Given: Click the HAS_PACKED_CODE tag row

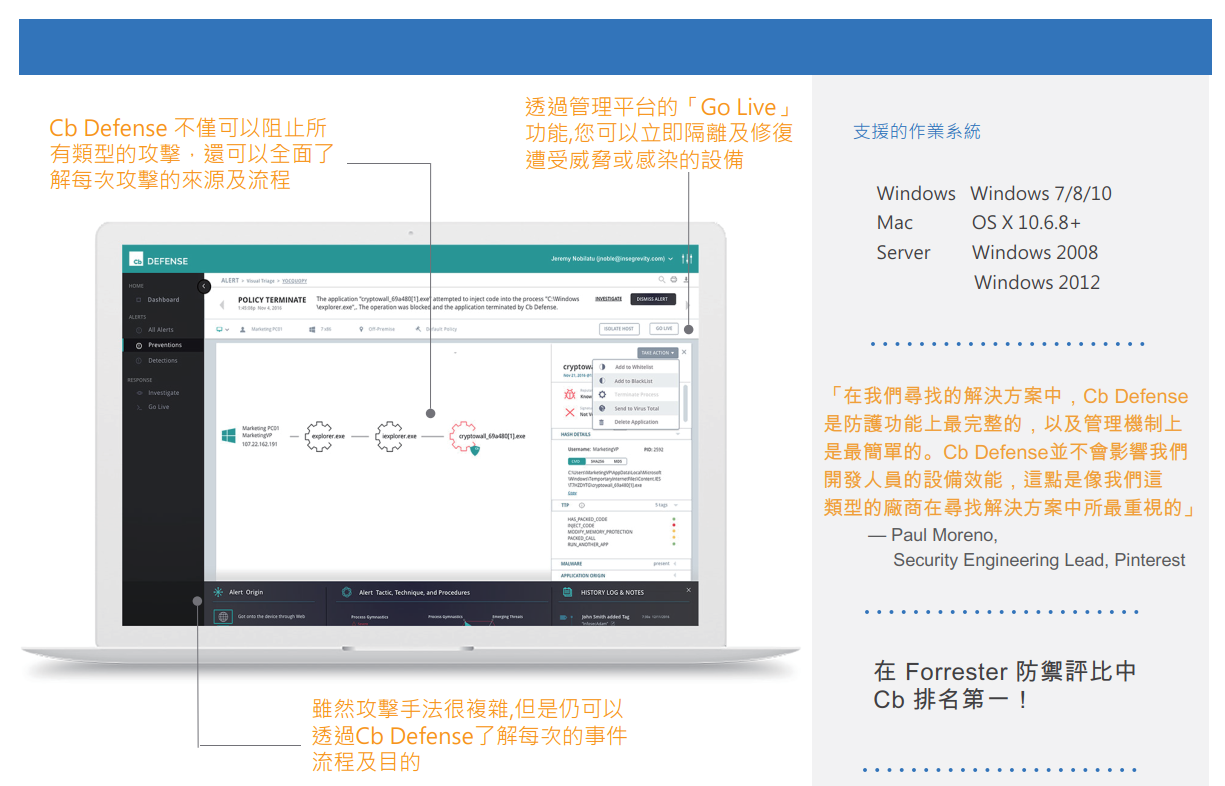Looking at the screenshot, I should [x=621, y=519].
